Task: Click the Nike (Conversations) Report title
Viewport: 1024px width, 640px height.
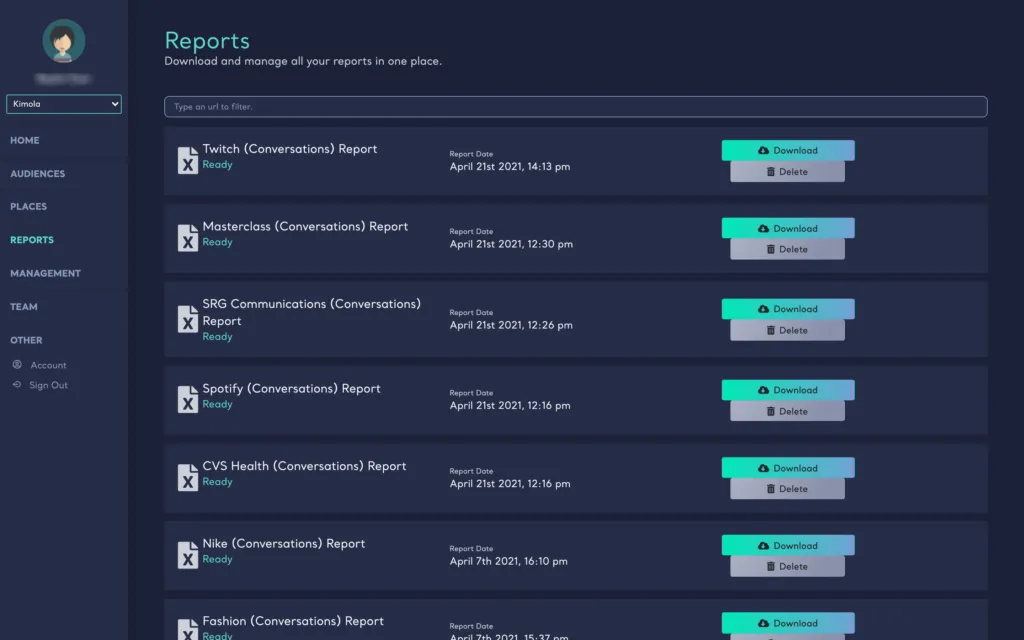Action: (x=283, y=544)
